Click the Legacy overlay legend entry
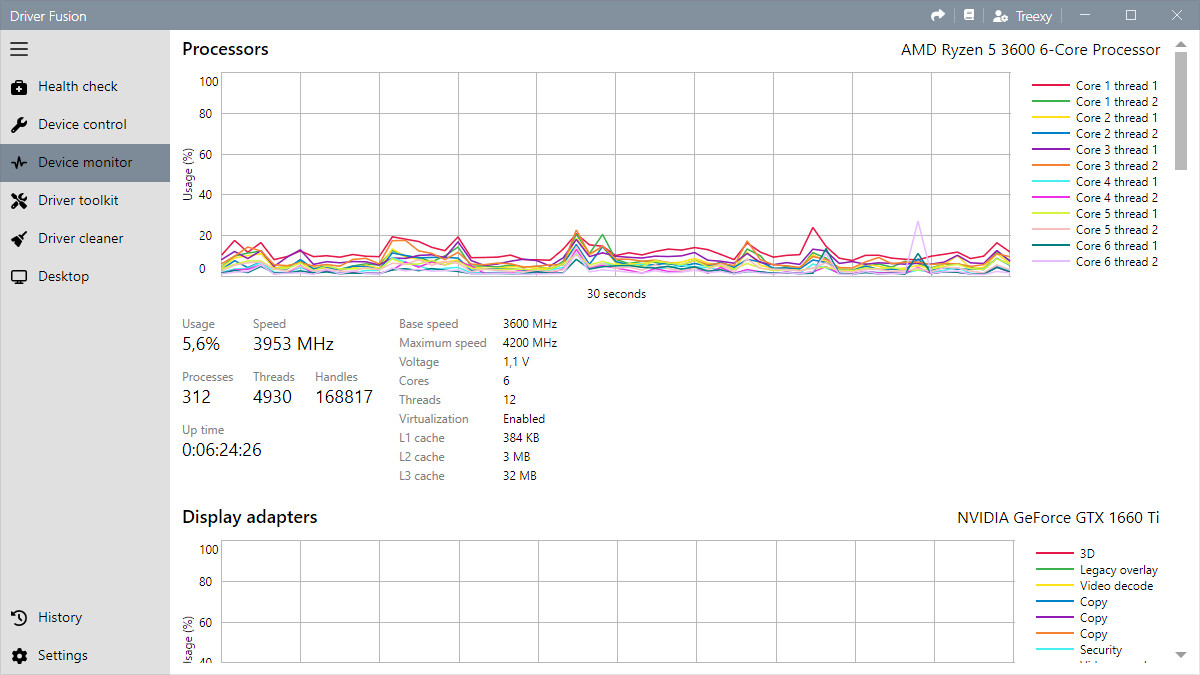 [1097, 570]
